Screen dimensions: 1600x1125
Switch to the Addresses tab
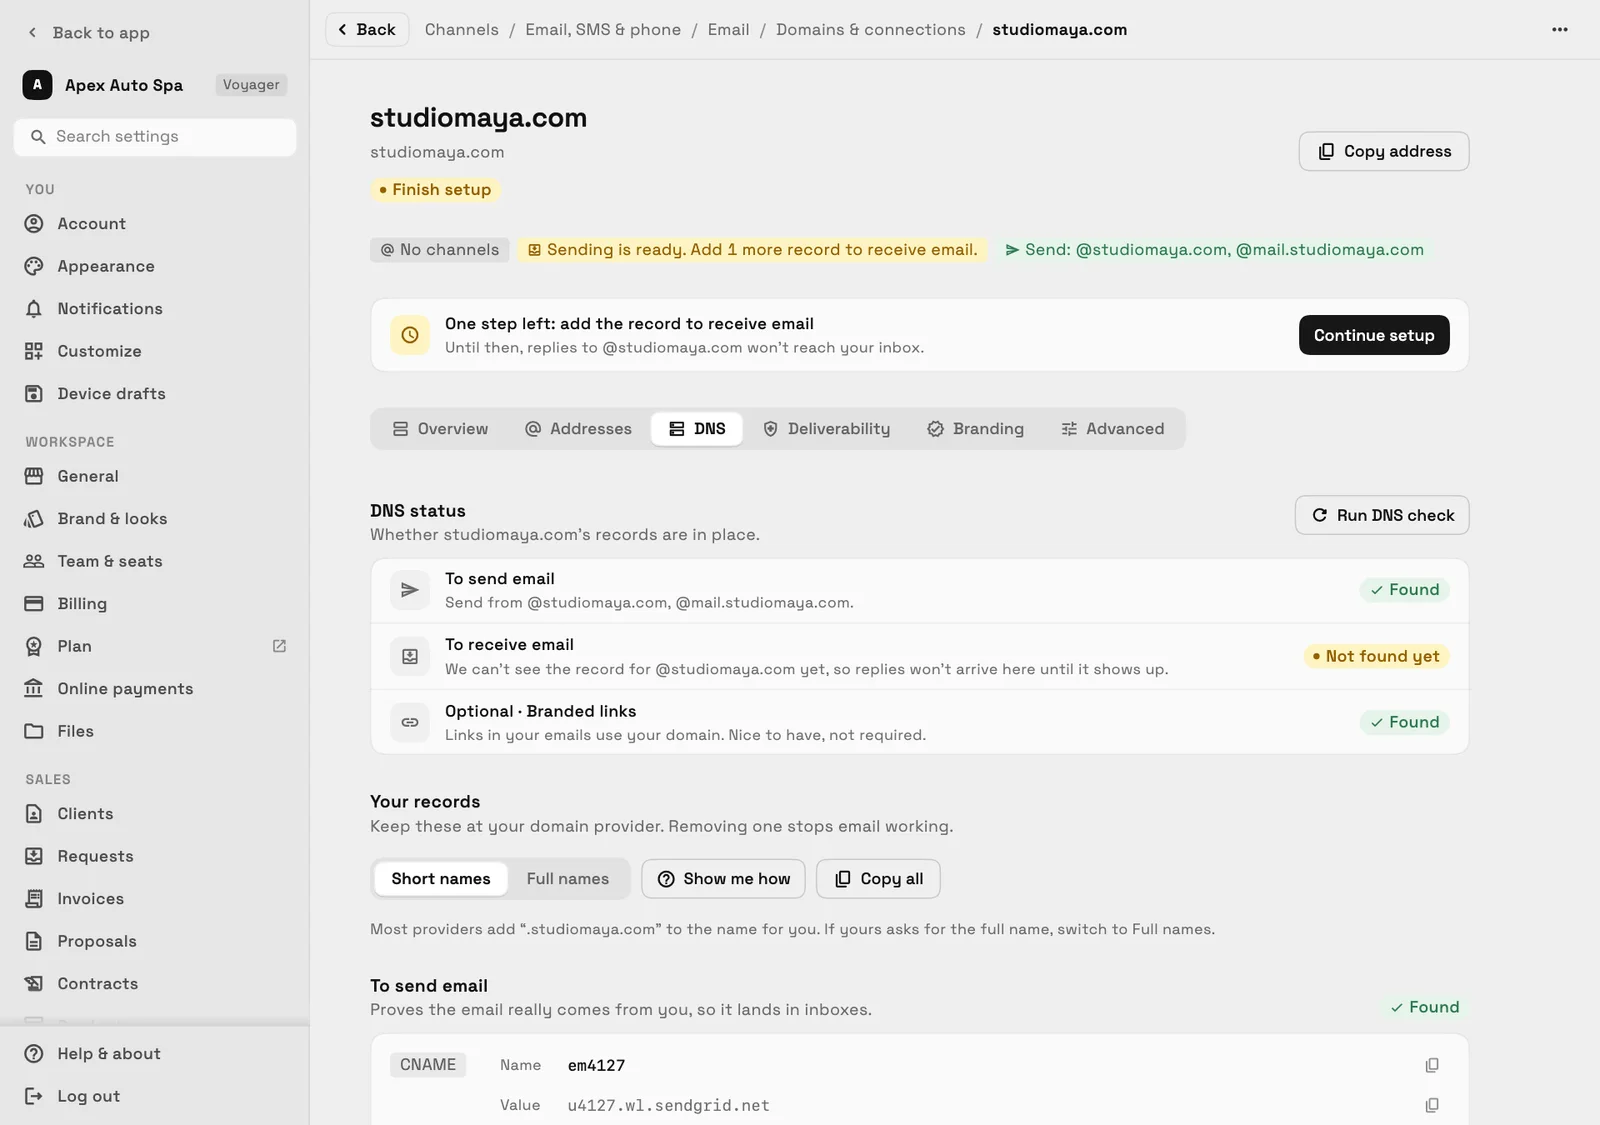click(578, 429)
